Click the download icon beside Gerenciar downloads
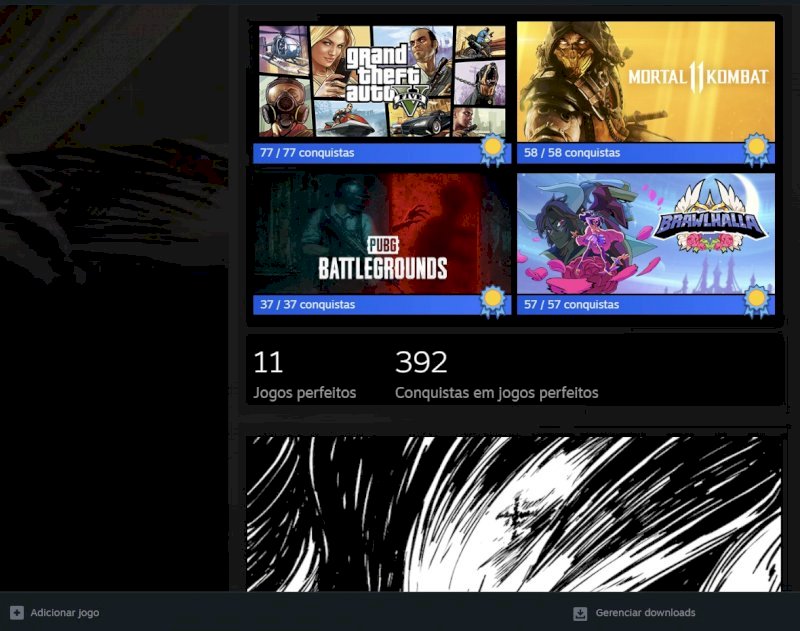This screenshot has width=800, height=631. [580, 613]
